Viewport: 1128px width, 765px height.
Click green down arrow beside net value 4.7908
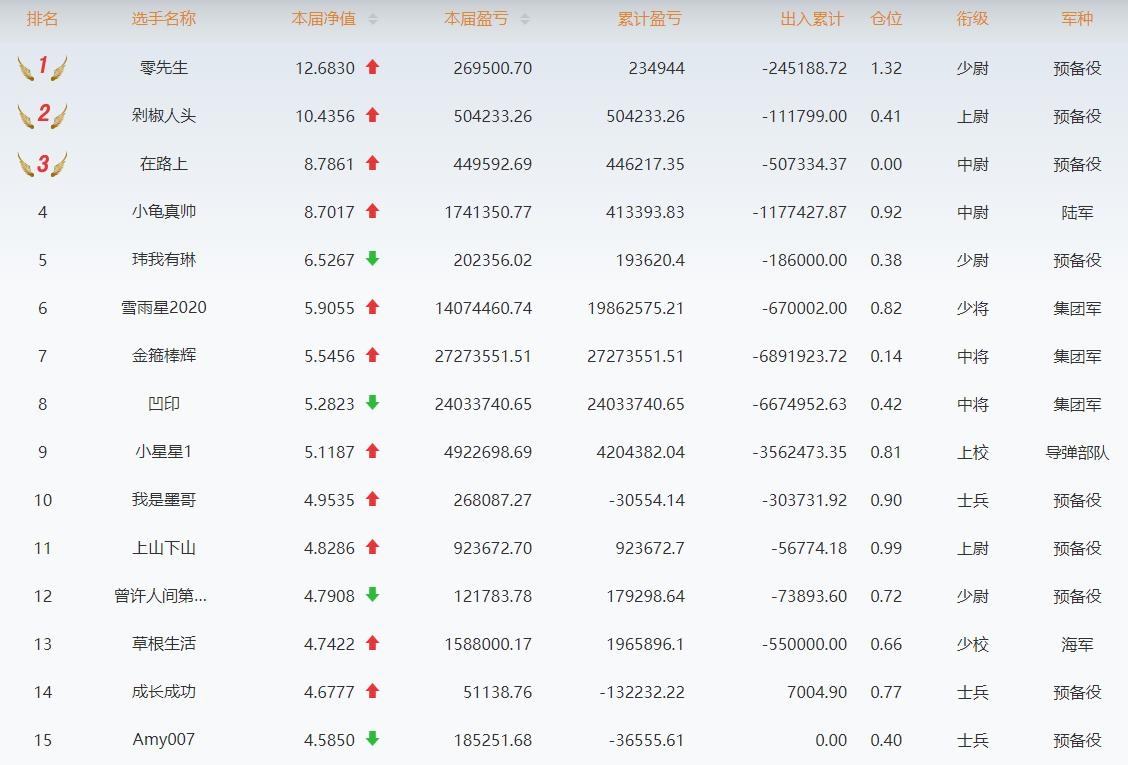coord(373,595)
